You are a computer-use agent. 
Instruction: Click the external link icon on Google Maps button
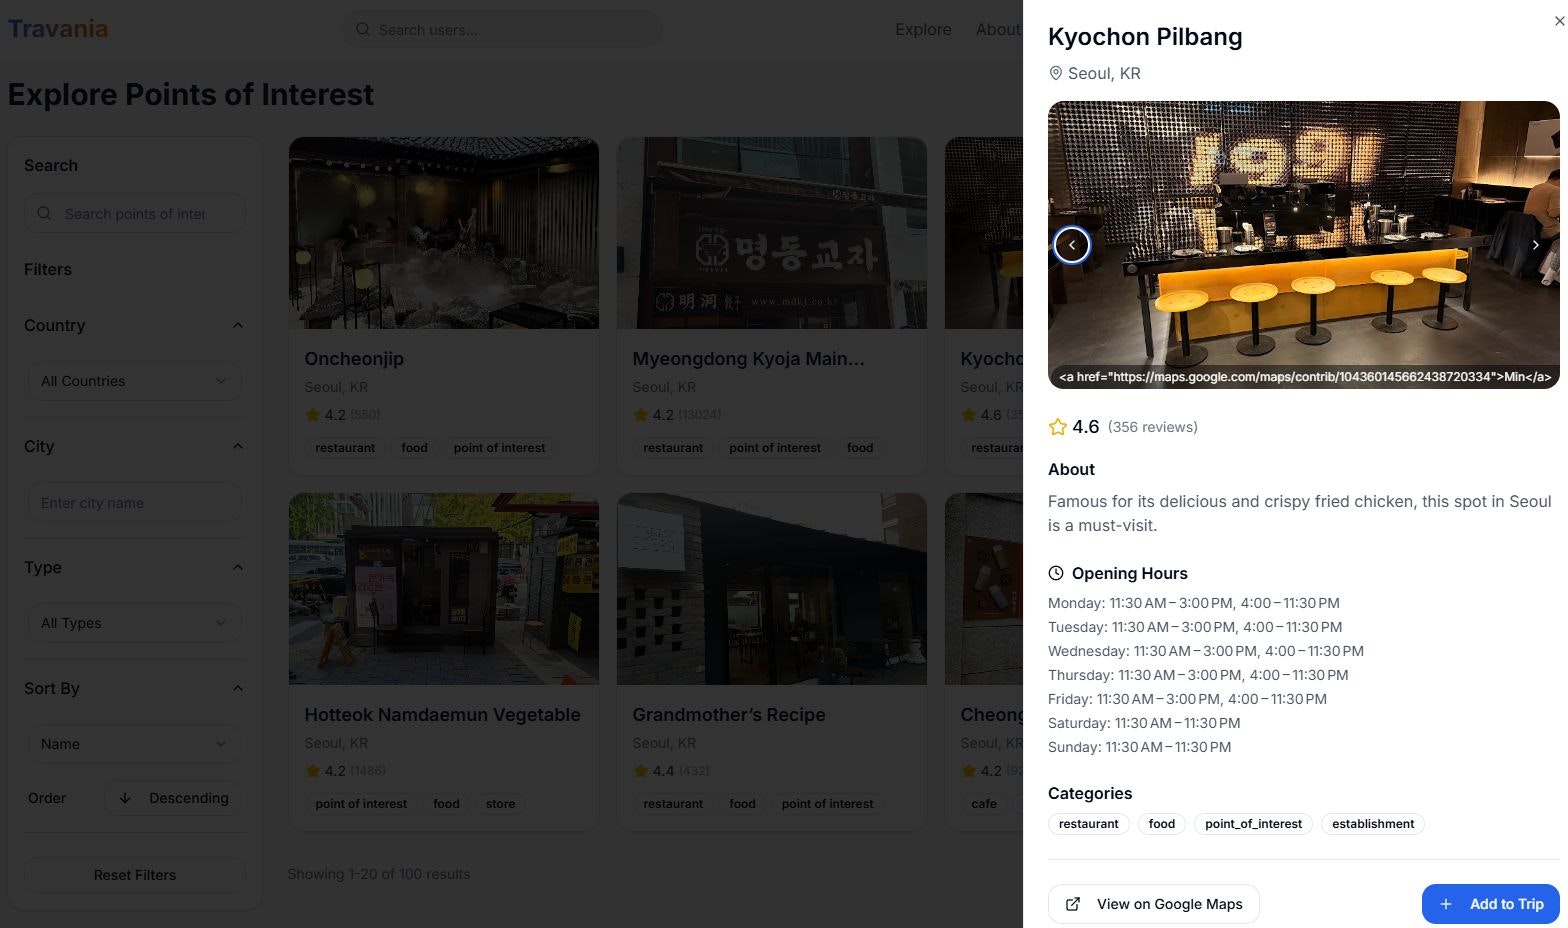[x=1073, y=904]
